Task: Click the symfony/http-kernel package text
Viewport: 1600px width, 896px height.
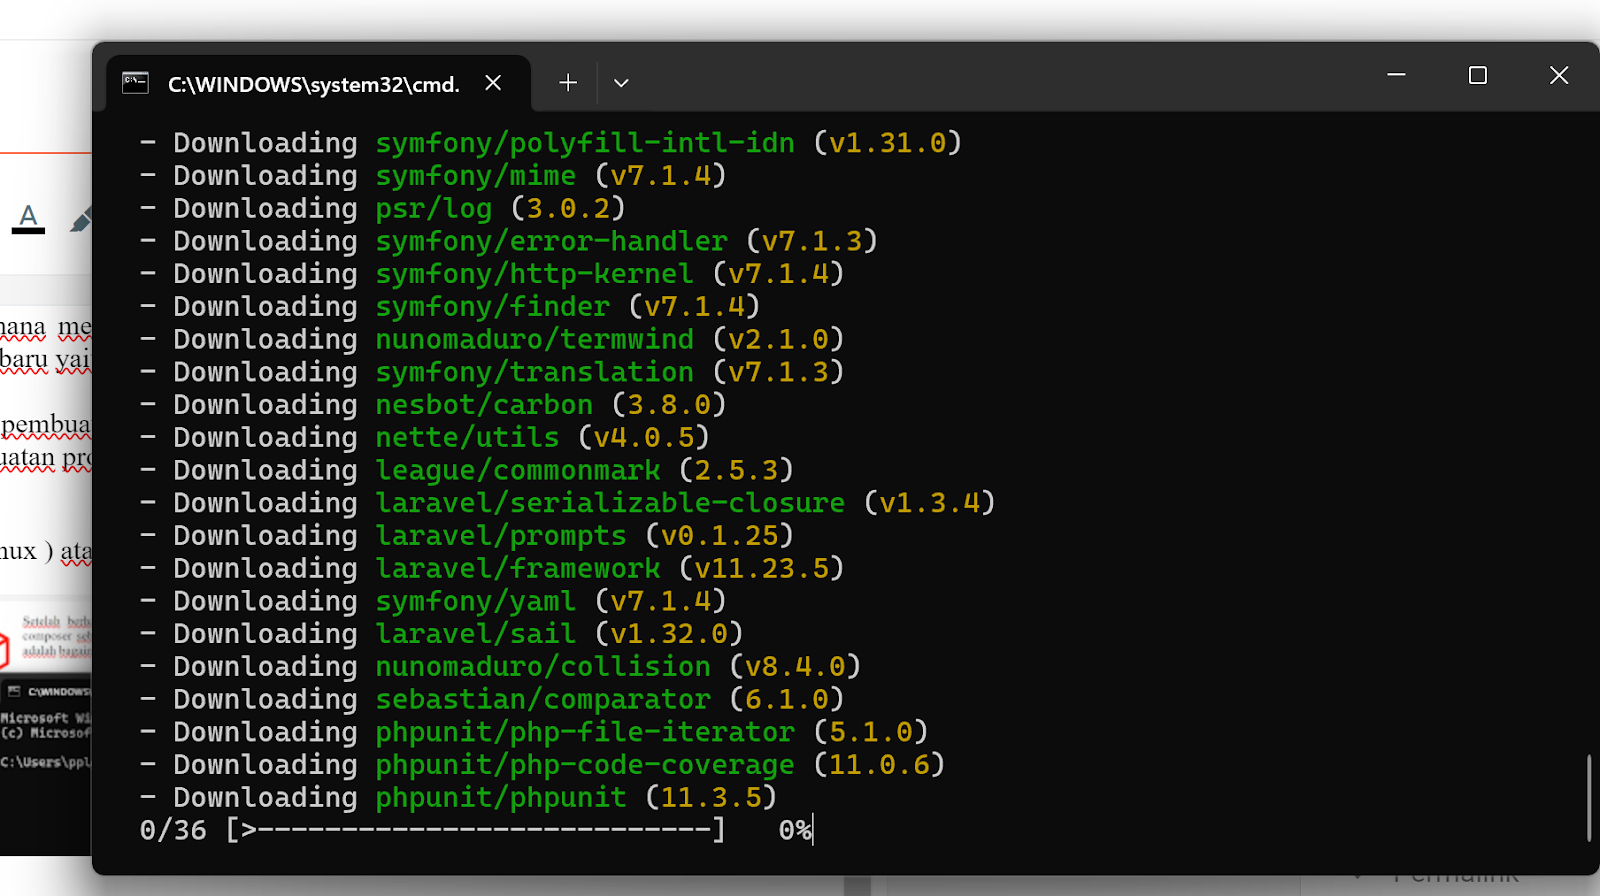Action: [x=535, y=274]
